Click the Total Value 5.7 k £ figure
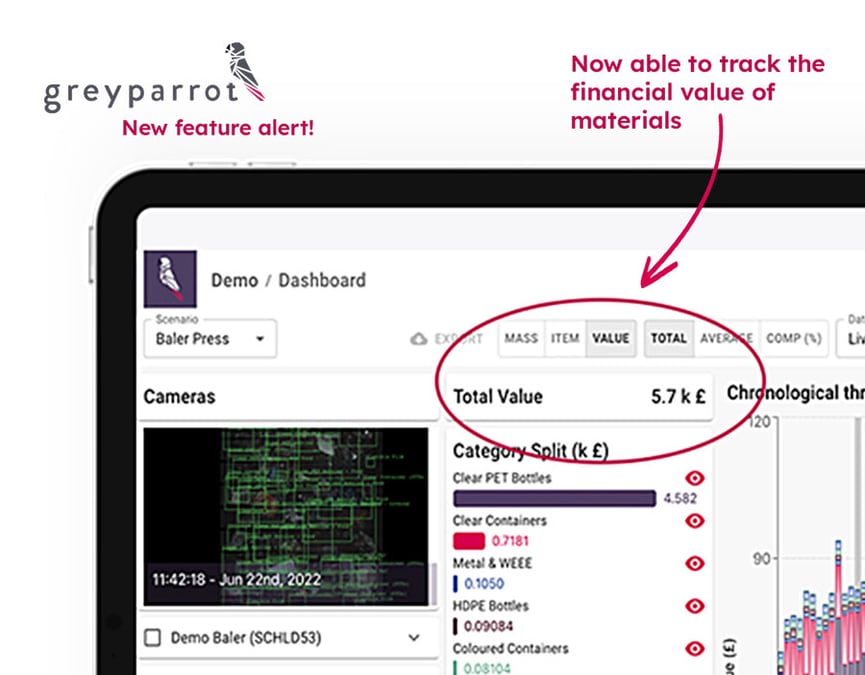Image resolution: width=865 pixels, height=675 pixels. [x=678, y=397]
